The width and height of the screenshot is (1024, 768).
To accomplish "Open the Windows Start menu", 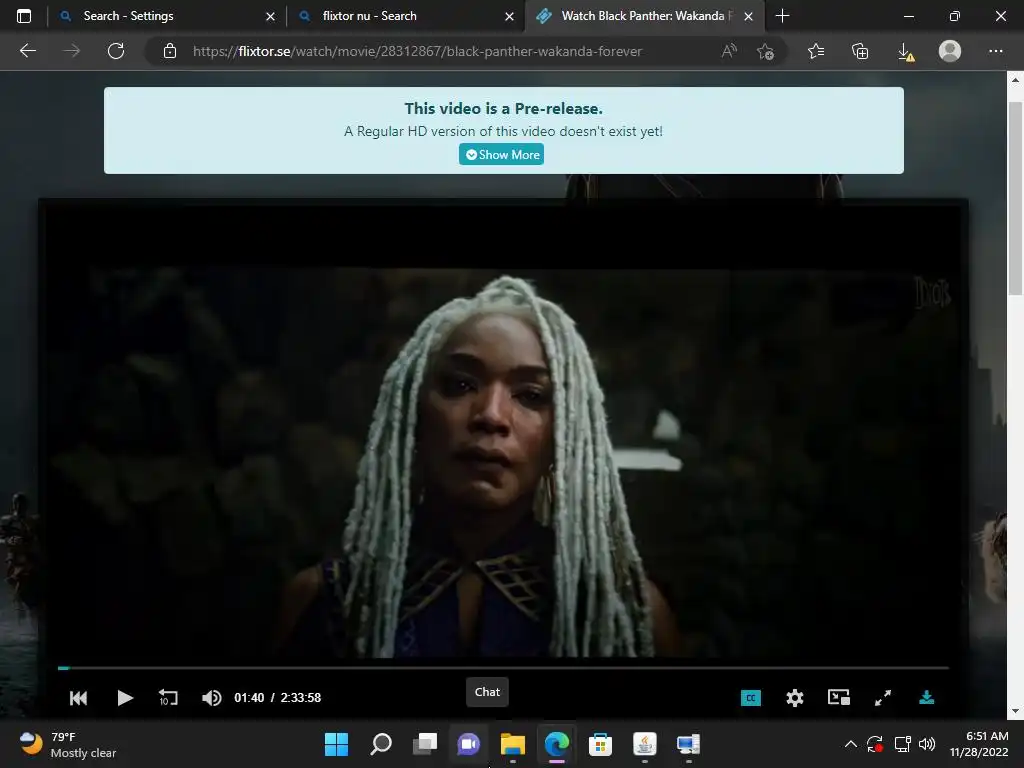I will tap(336, 744).
